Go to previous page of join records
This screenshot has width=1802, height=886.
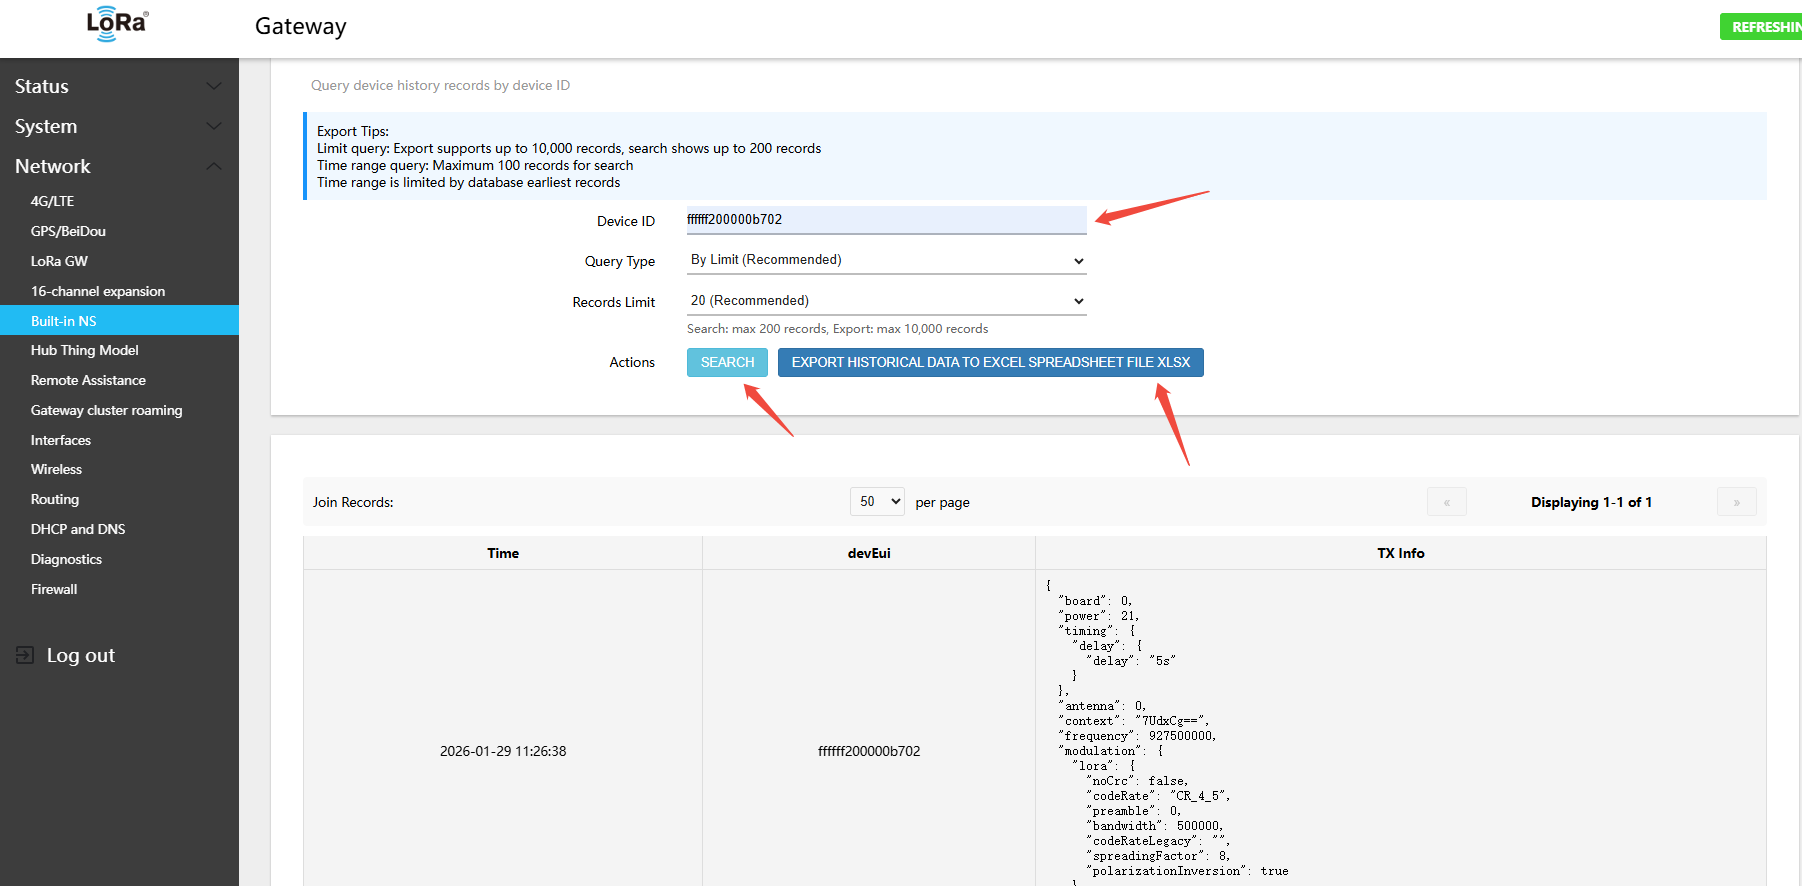point(1446,502)
